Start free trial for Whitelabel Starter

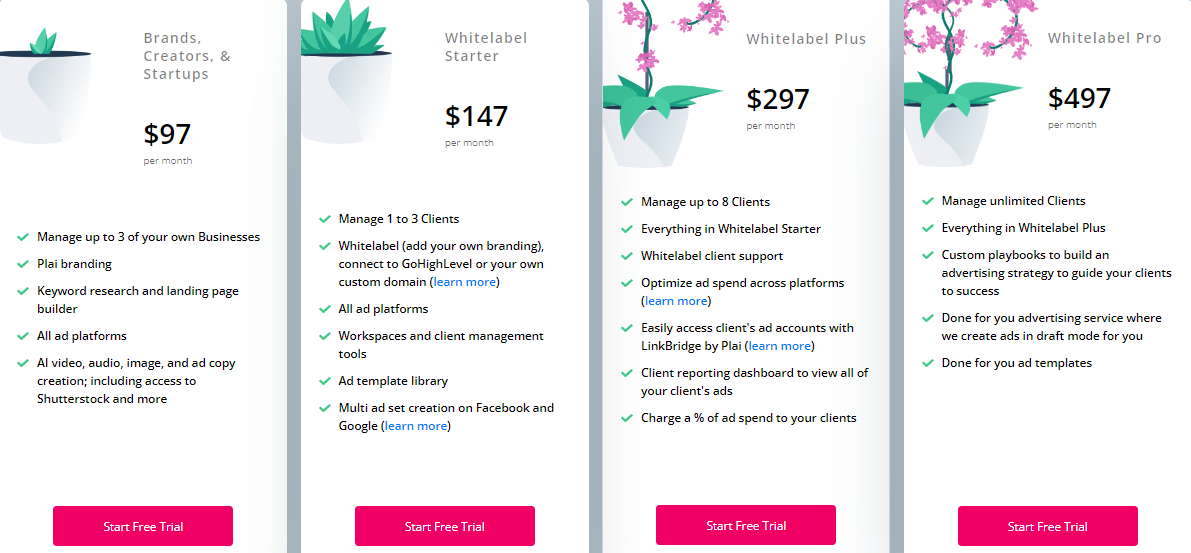click(445, 526)
